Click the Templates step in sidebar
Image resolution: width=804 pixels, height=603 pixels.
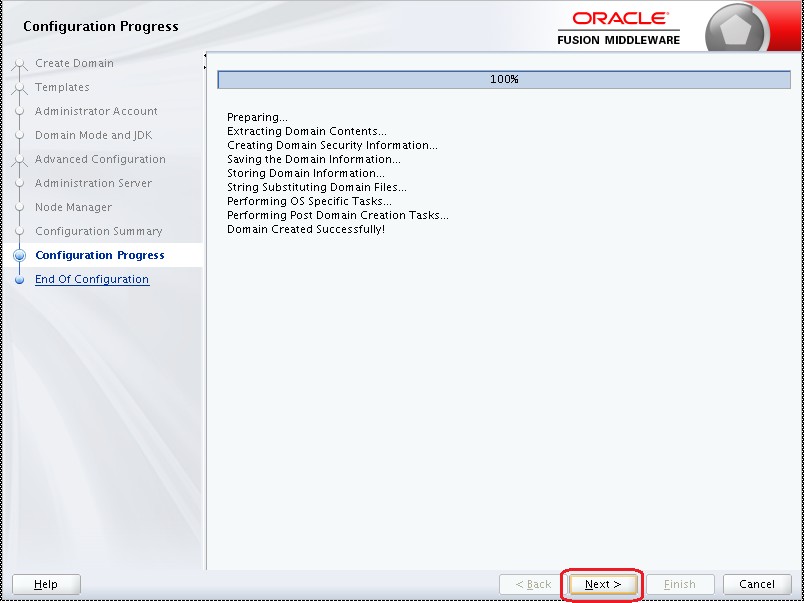(62, 87)
